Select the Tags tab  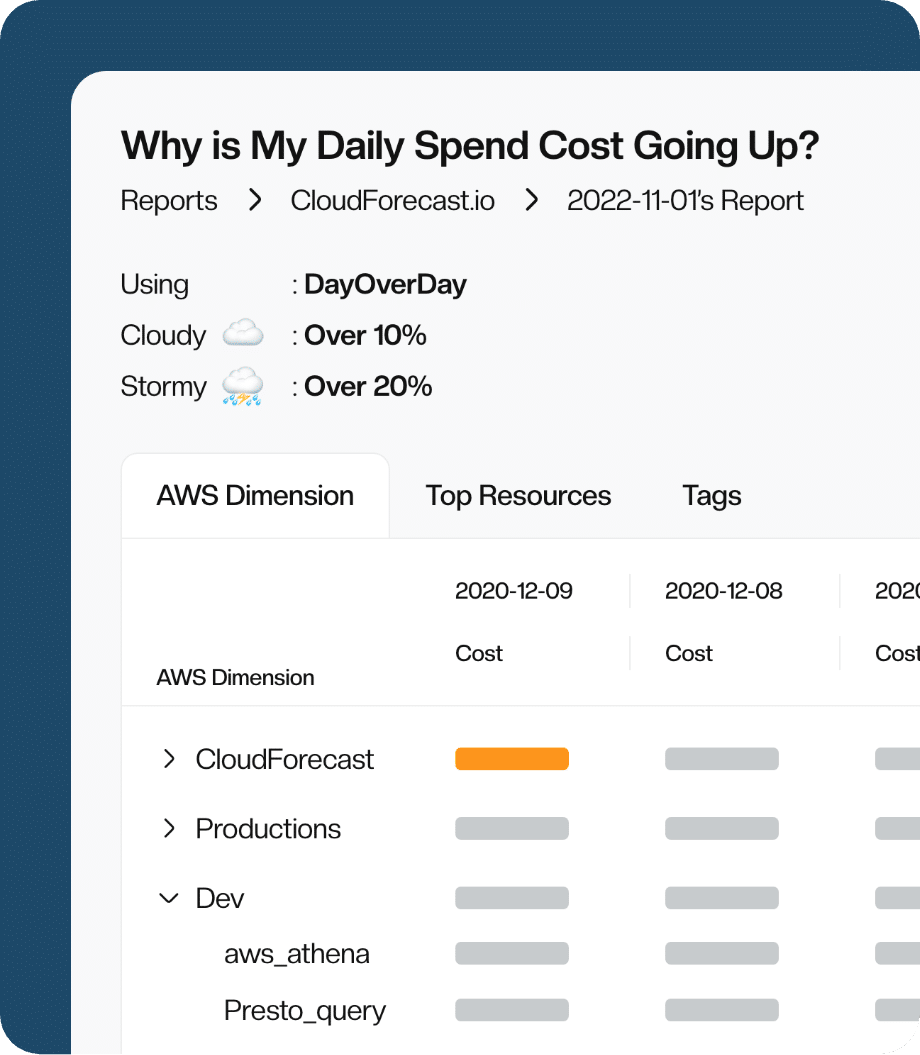(711, 496)
